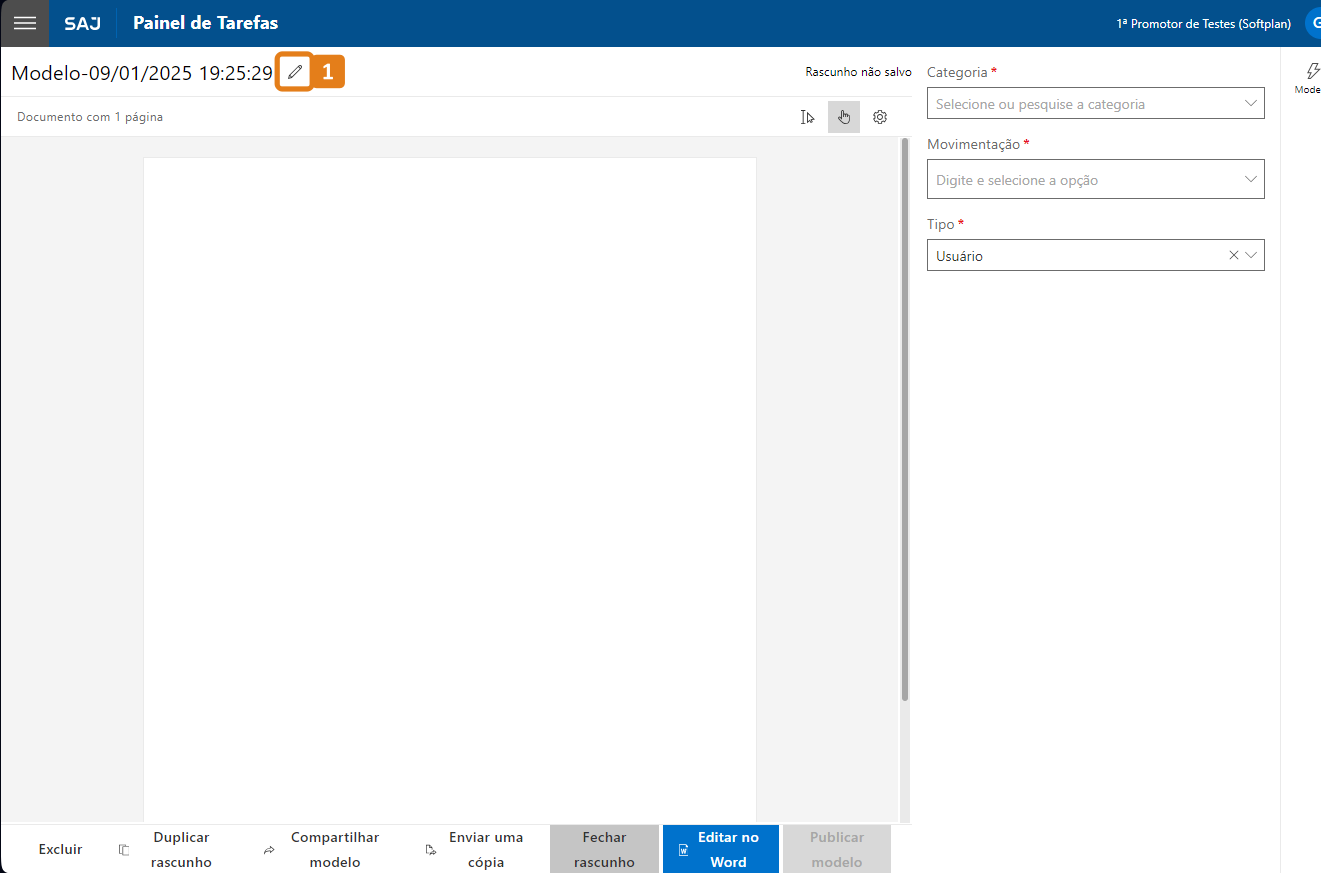
Task: Clear the Usuário value with the X
Action: [1234, 255]
